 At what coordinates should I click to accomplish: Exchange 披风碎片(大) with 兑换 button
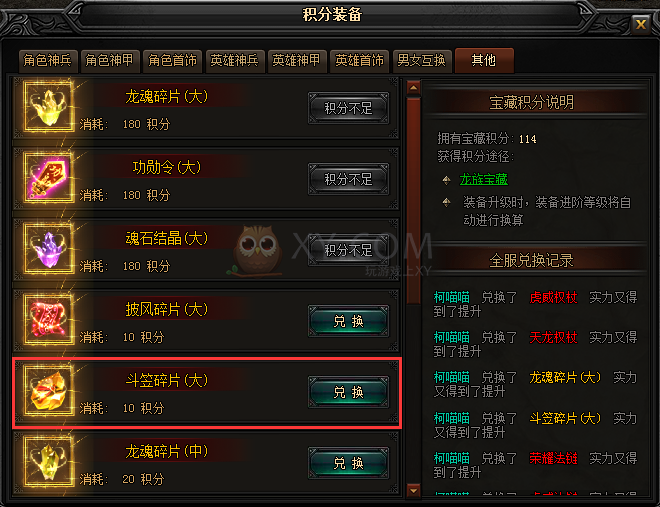349,321
